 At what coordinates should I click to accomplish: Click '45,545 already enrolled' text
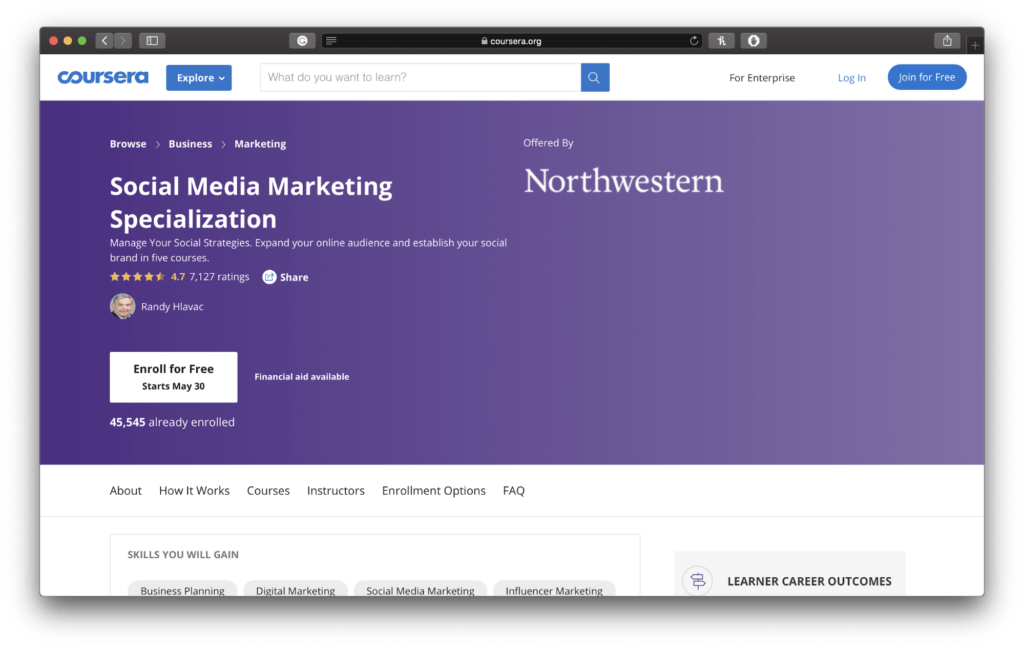(172, 422)
